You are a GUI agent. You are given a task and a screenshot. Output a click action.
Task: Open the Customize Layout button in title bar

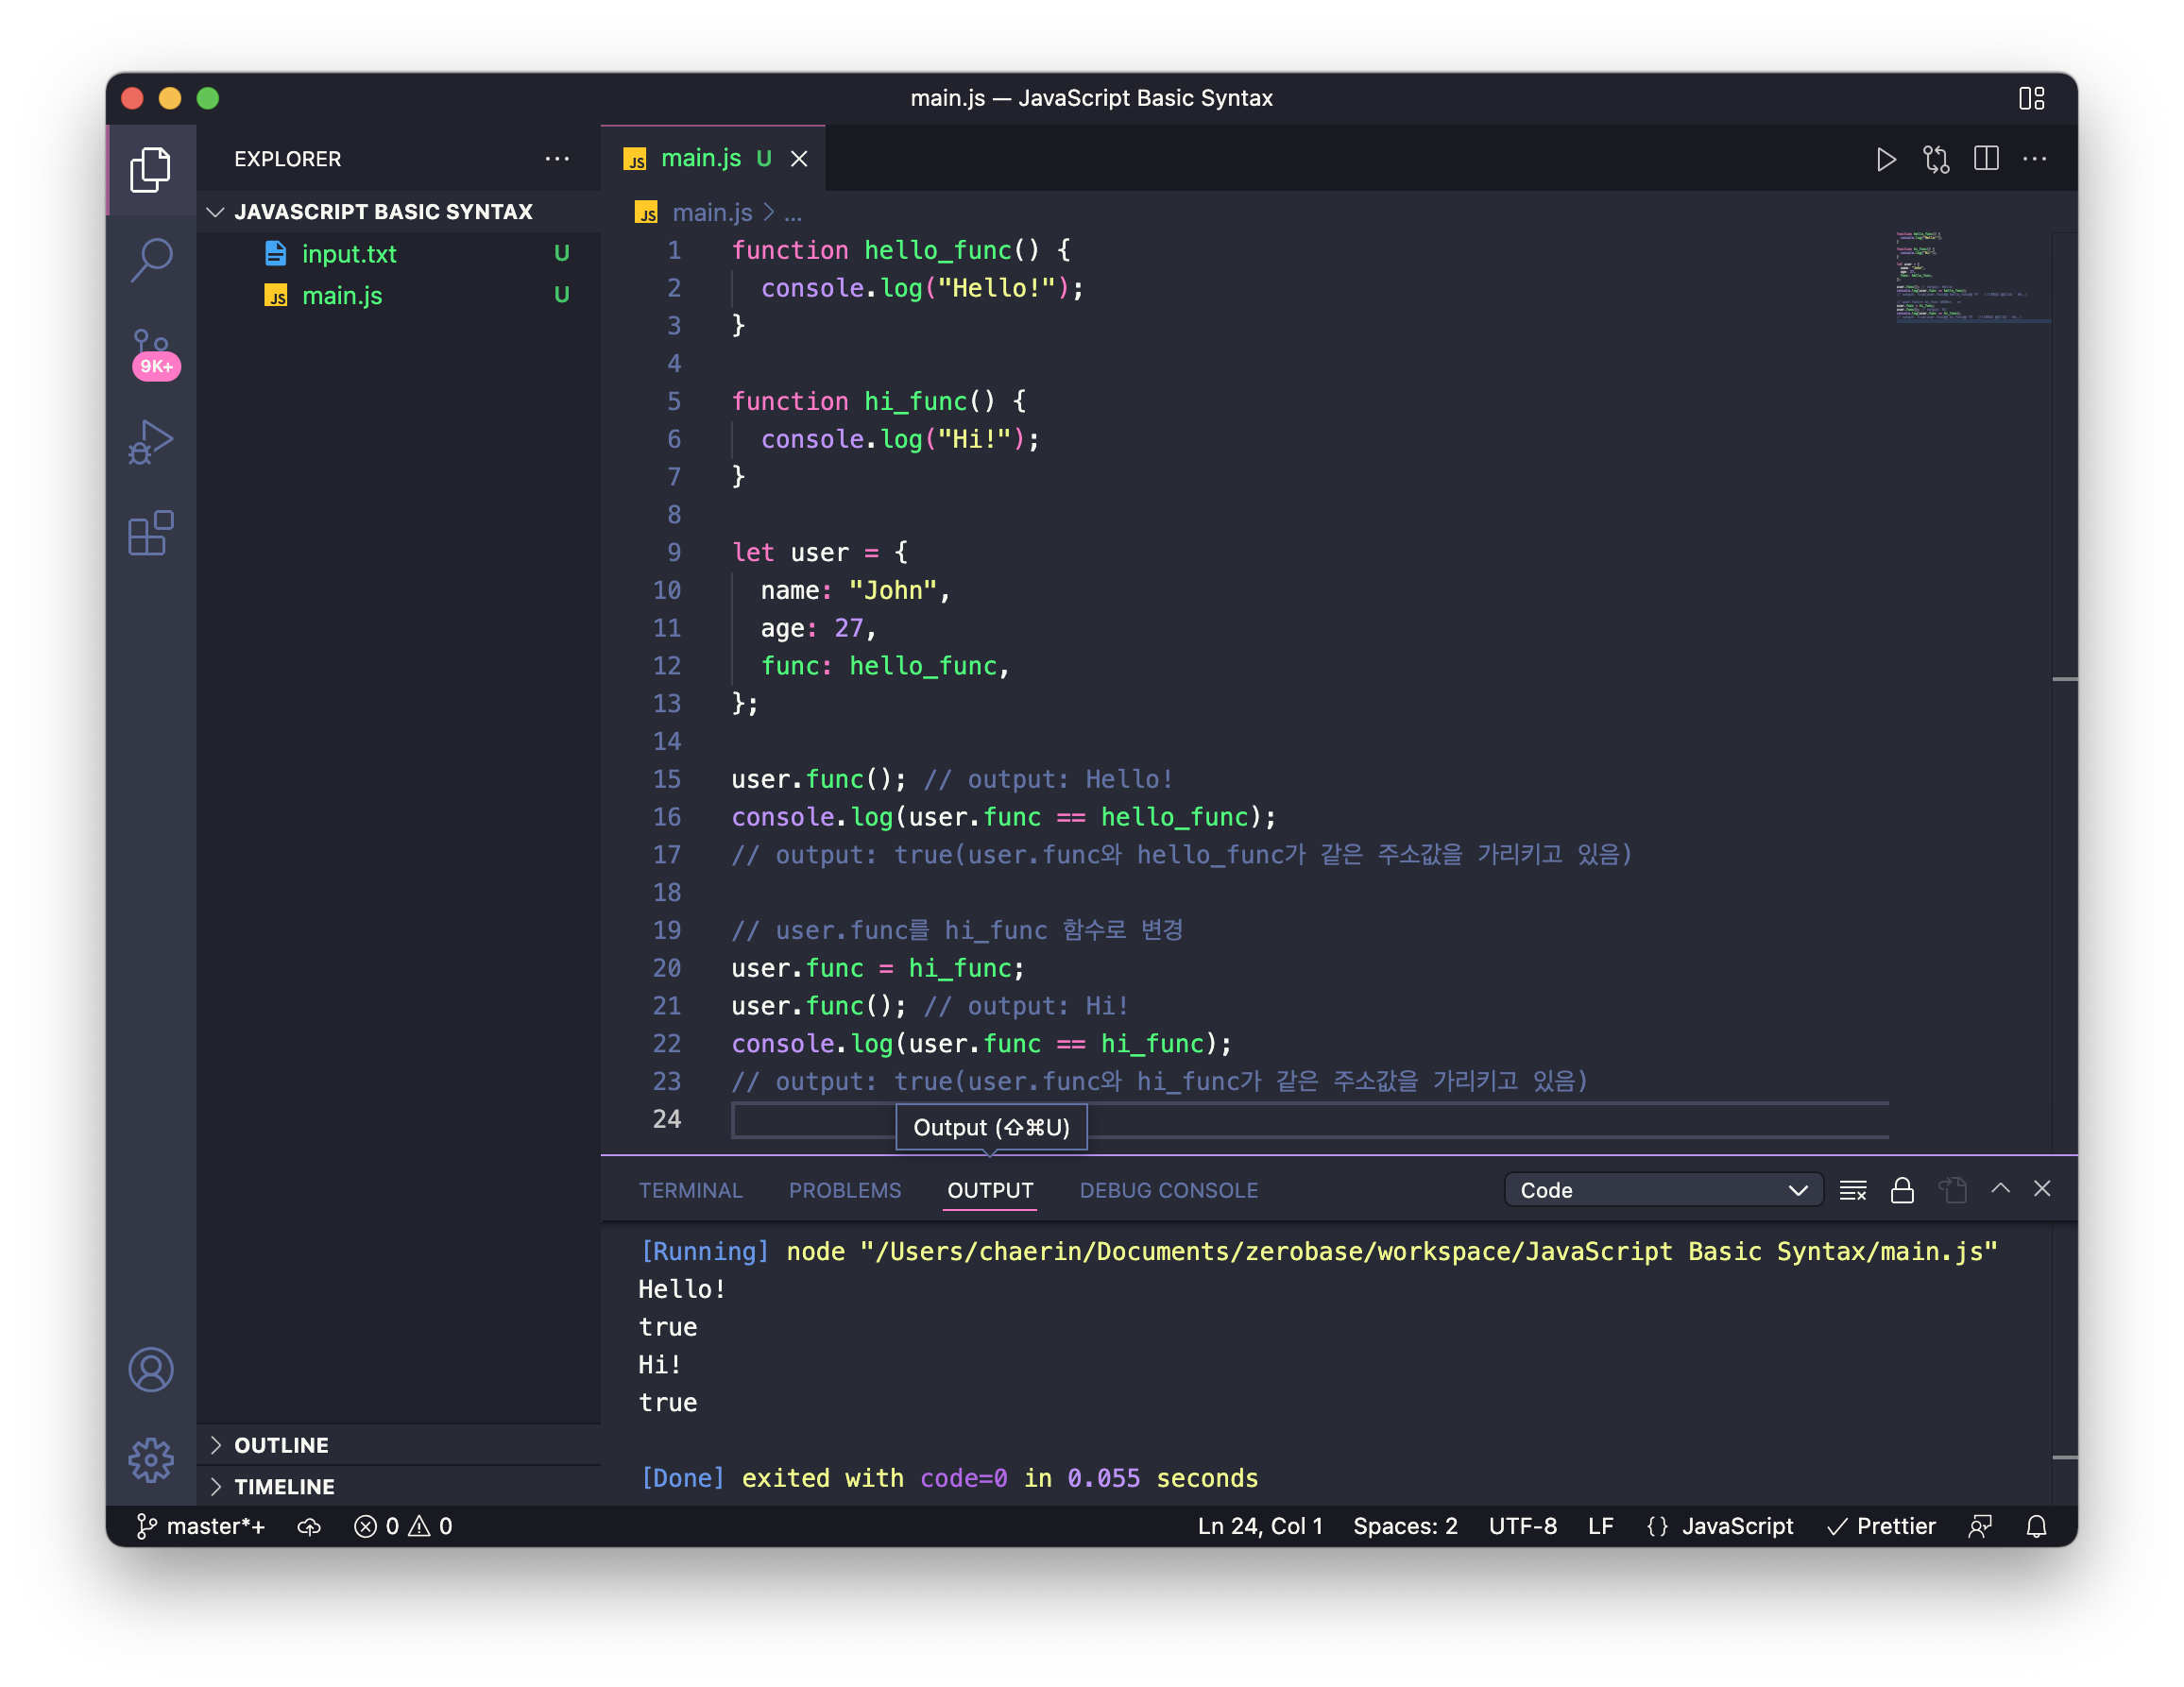point(2031,98)
